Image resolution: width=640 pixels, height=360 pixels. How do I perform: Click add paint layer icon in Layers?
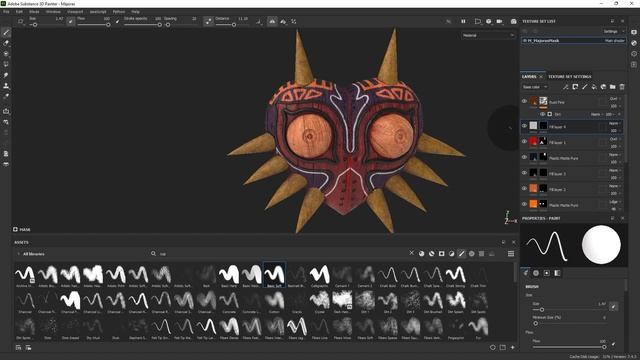pyautogui.click(x=584, y=87)
